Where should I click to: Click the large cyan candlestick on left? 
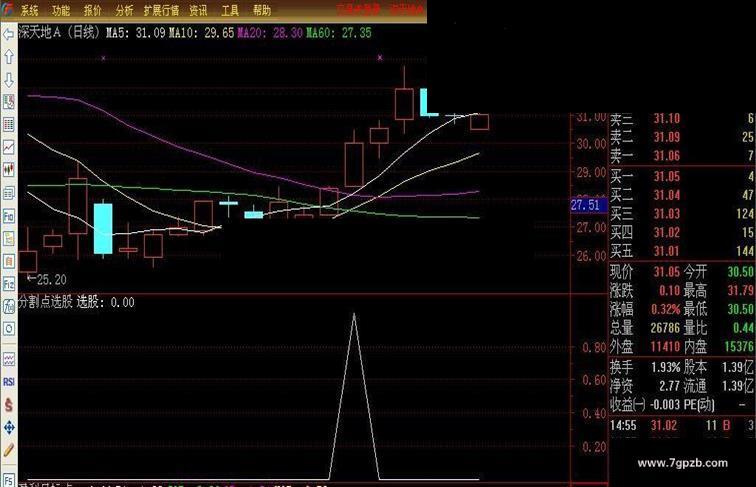coord(103,229)
